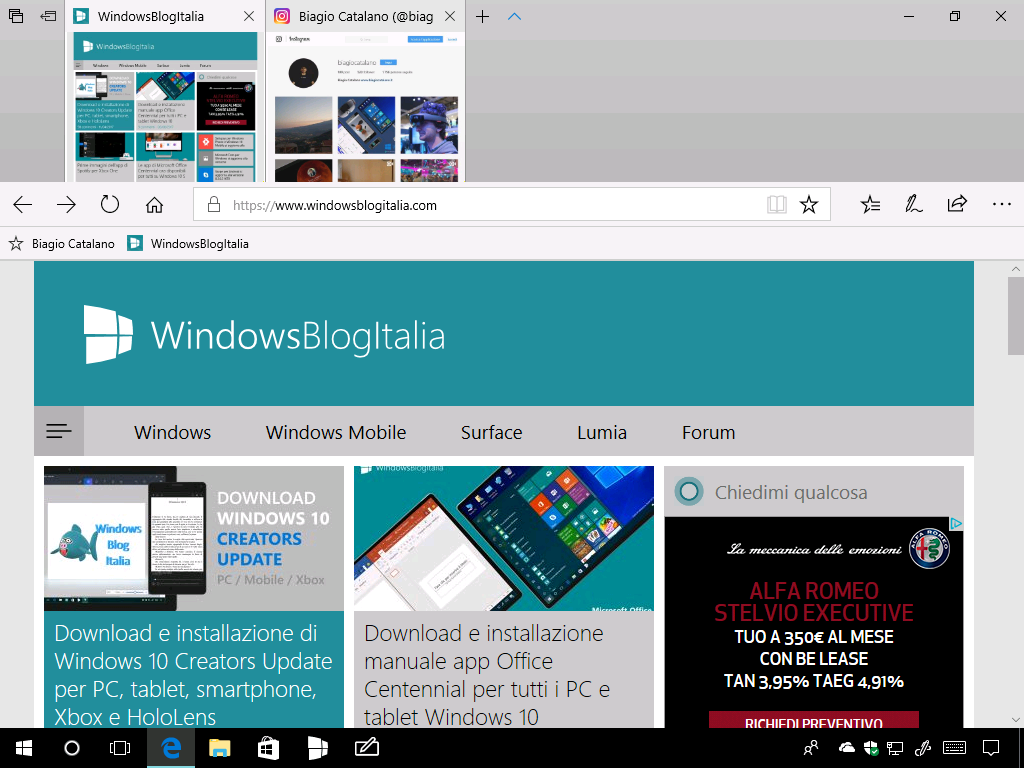This screenshot has width=1024, height=768.
Task: Open the People icon in system tray
Action: [x=811, y=748]
